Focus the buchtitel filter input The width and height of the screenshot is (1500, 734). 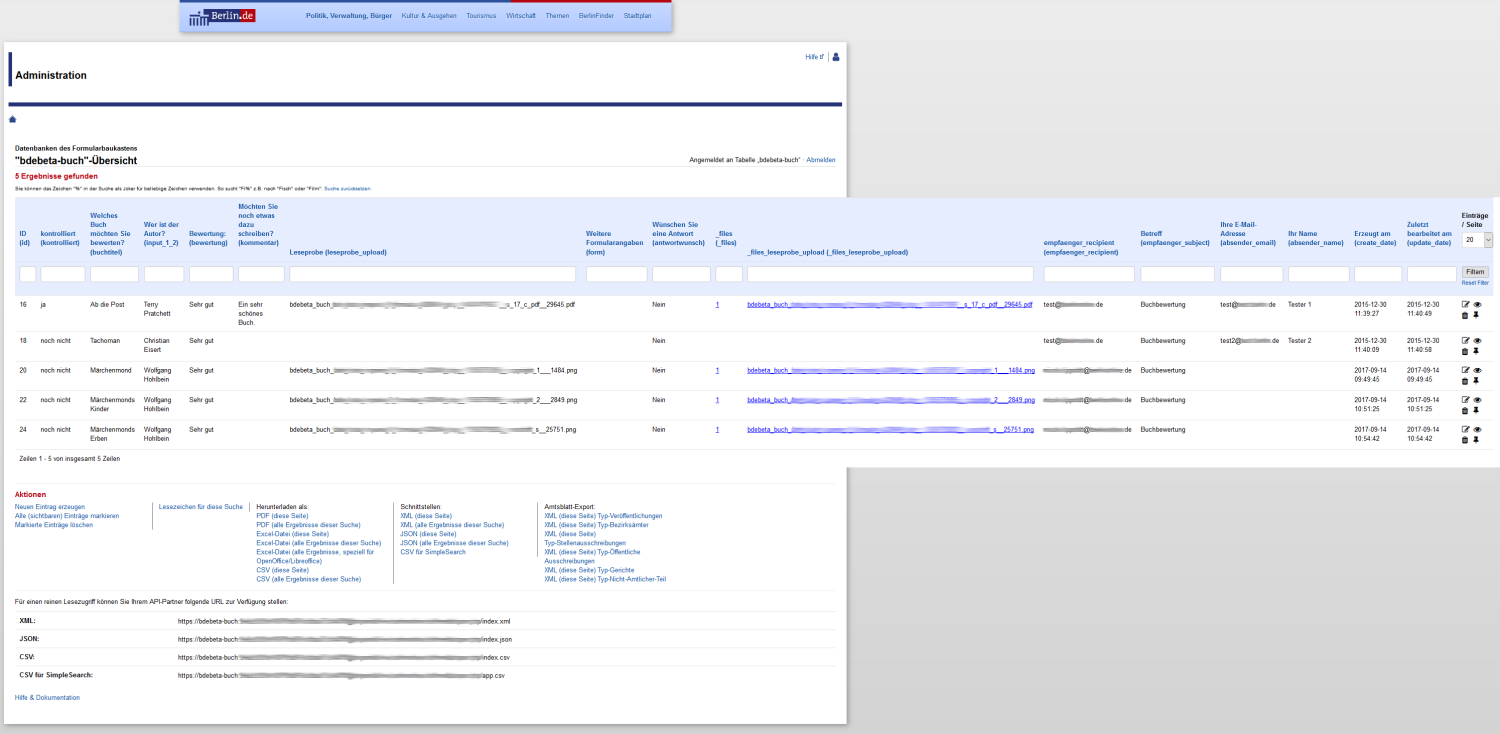coord(114,274)
